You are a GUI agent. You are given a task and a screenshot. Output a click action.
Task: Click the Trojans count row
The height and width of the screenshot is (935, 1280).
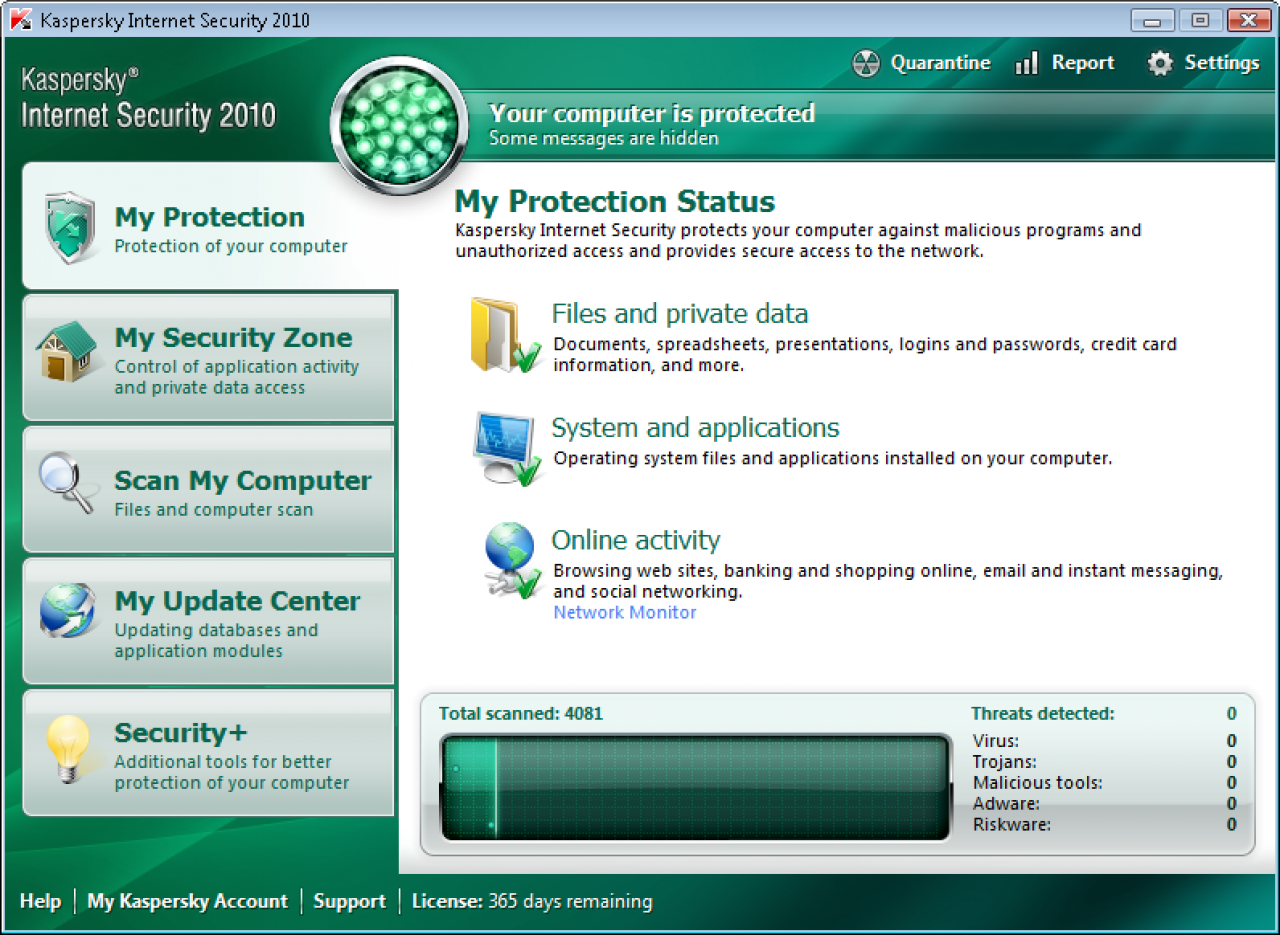click(1105, 762)
